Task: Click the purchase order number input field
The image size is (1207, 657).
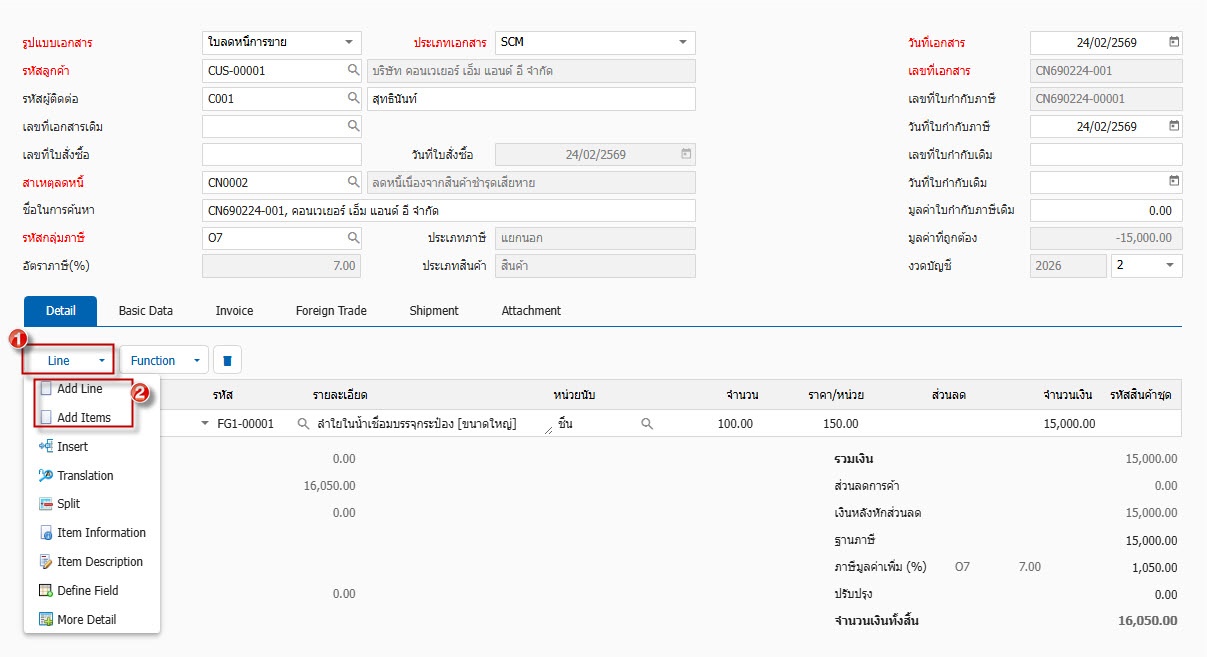Action: click(281, 155)
